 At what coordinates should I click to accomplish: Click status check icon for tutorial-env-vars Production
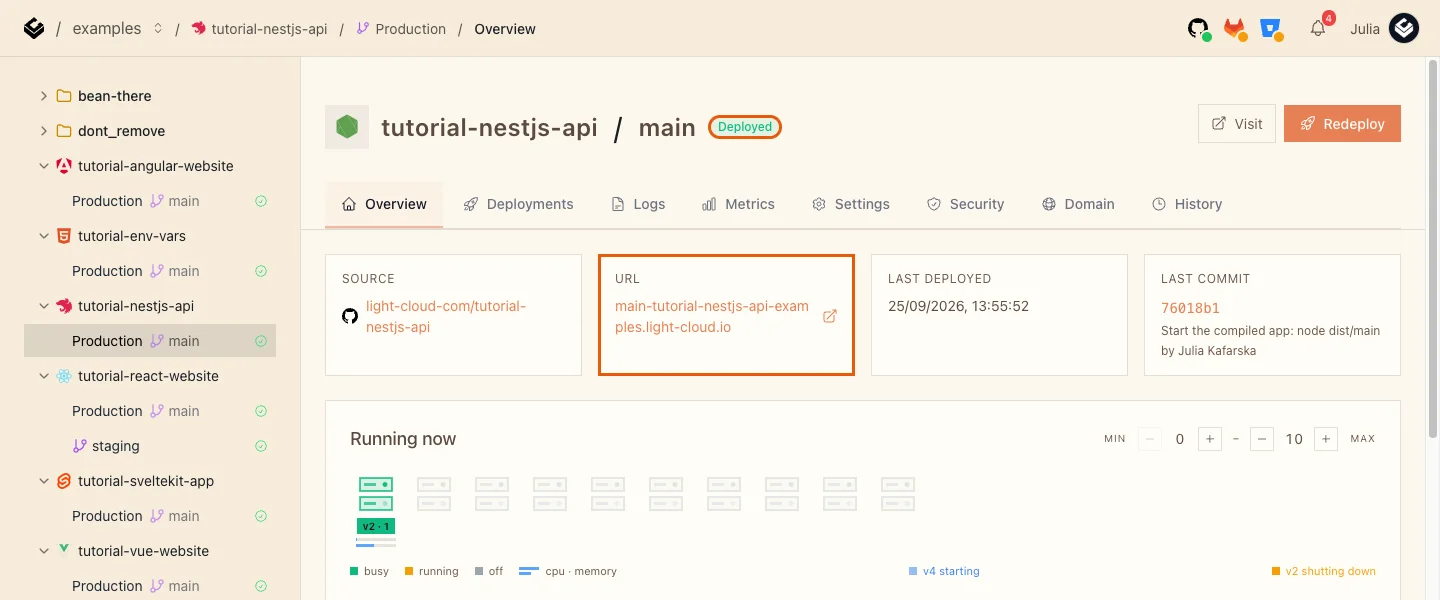point(261,271)
